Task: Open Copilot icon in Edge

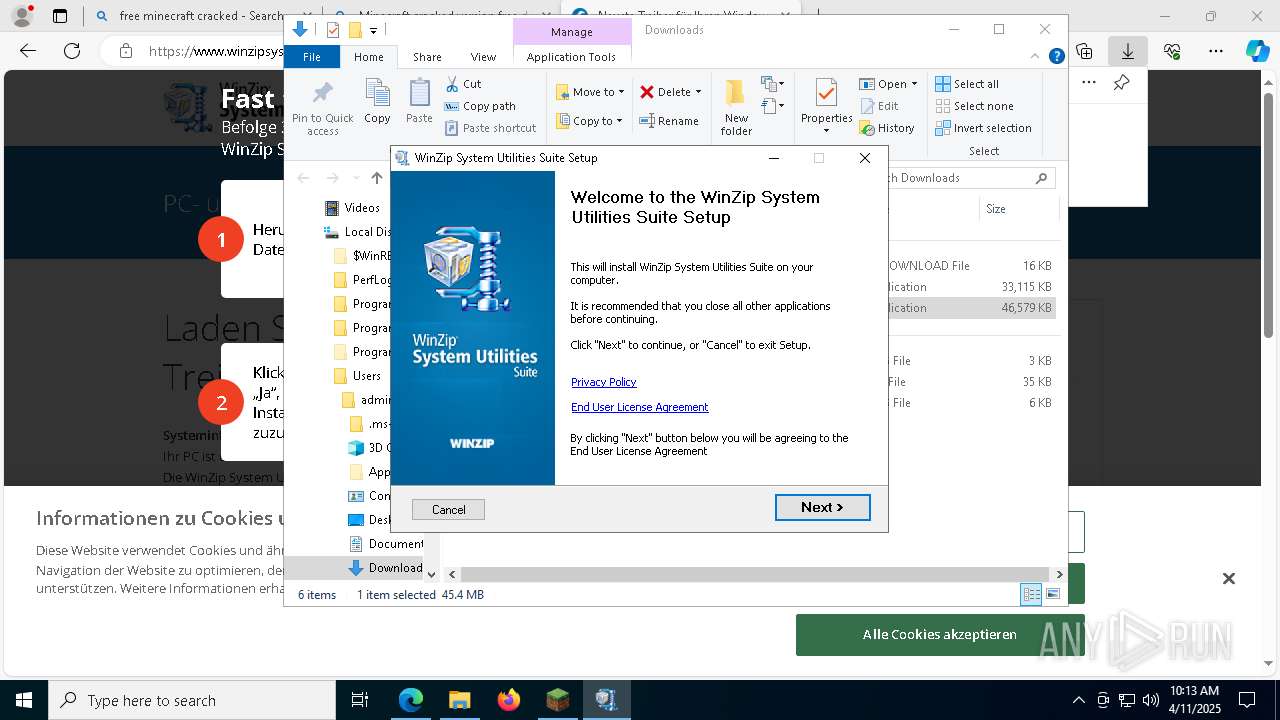Action: [x=1257, y=51]
